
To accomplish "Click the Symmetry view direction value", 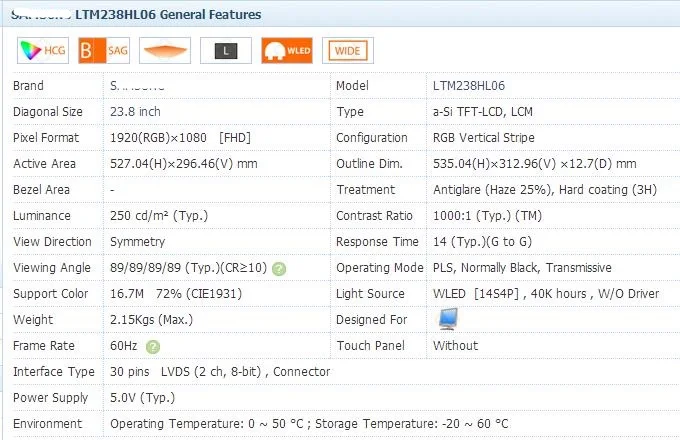I will (x=137, y=242).
